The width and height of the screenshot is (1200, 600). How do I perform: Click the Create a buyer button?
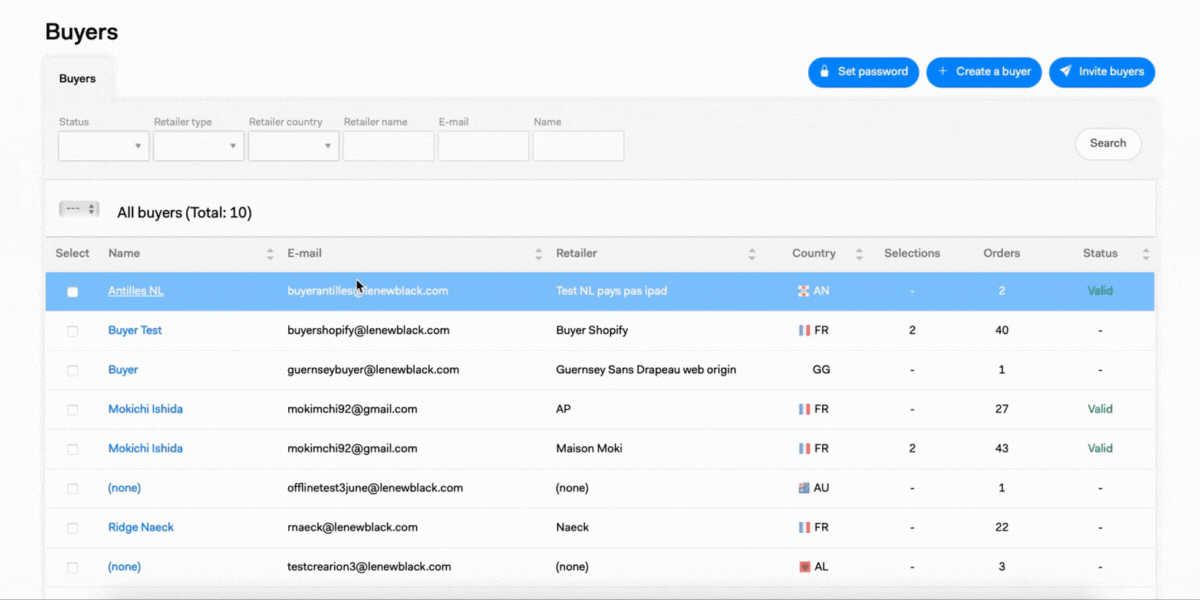point(984,72)
